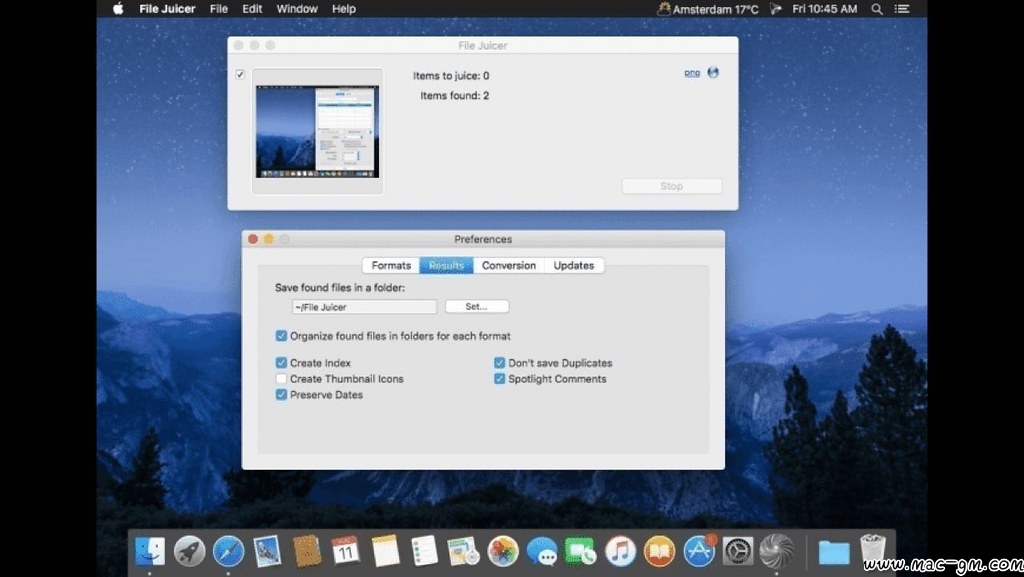Open the Edit menu
1024x577 pixels.
[252, 8]
